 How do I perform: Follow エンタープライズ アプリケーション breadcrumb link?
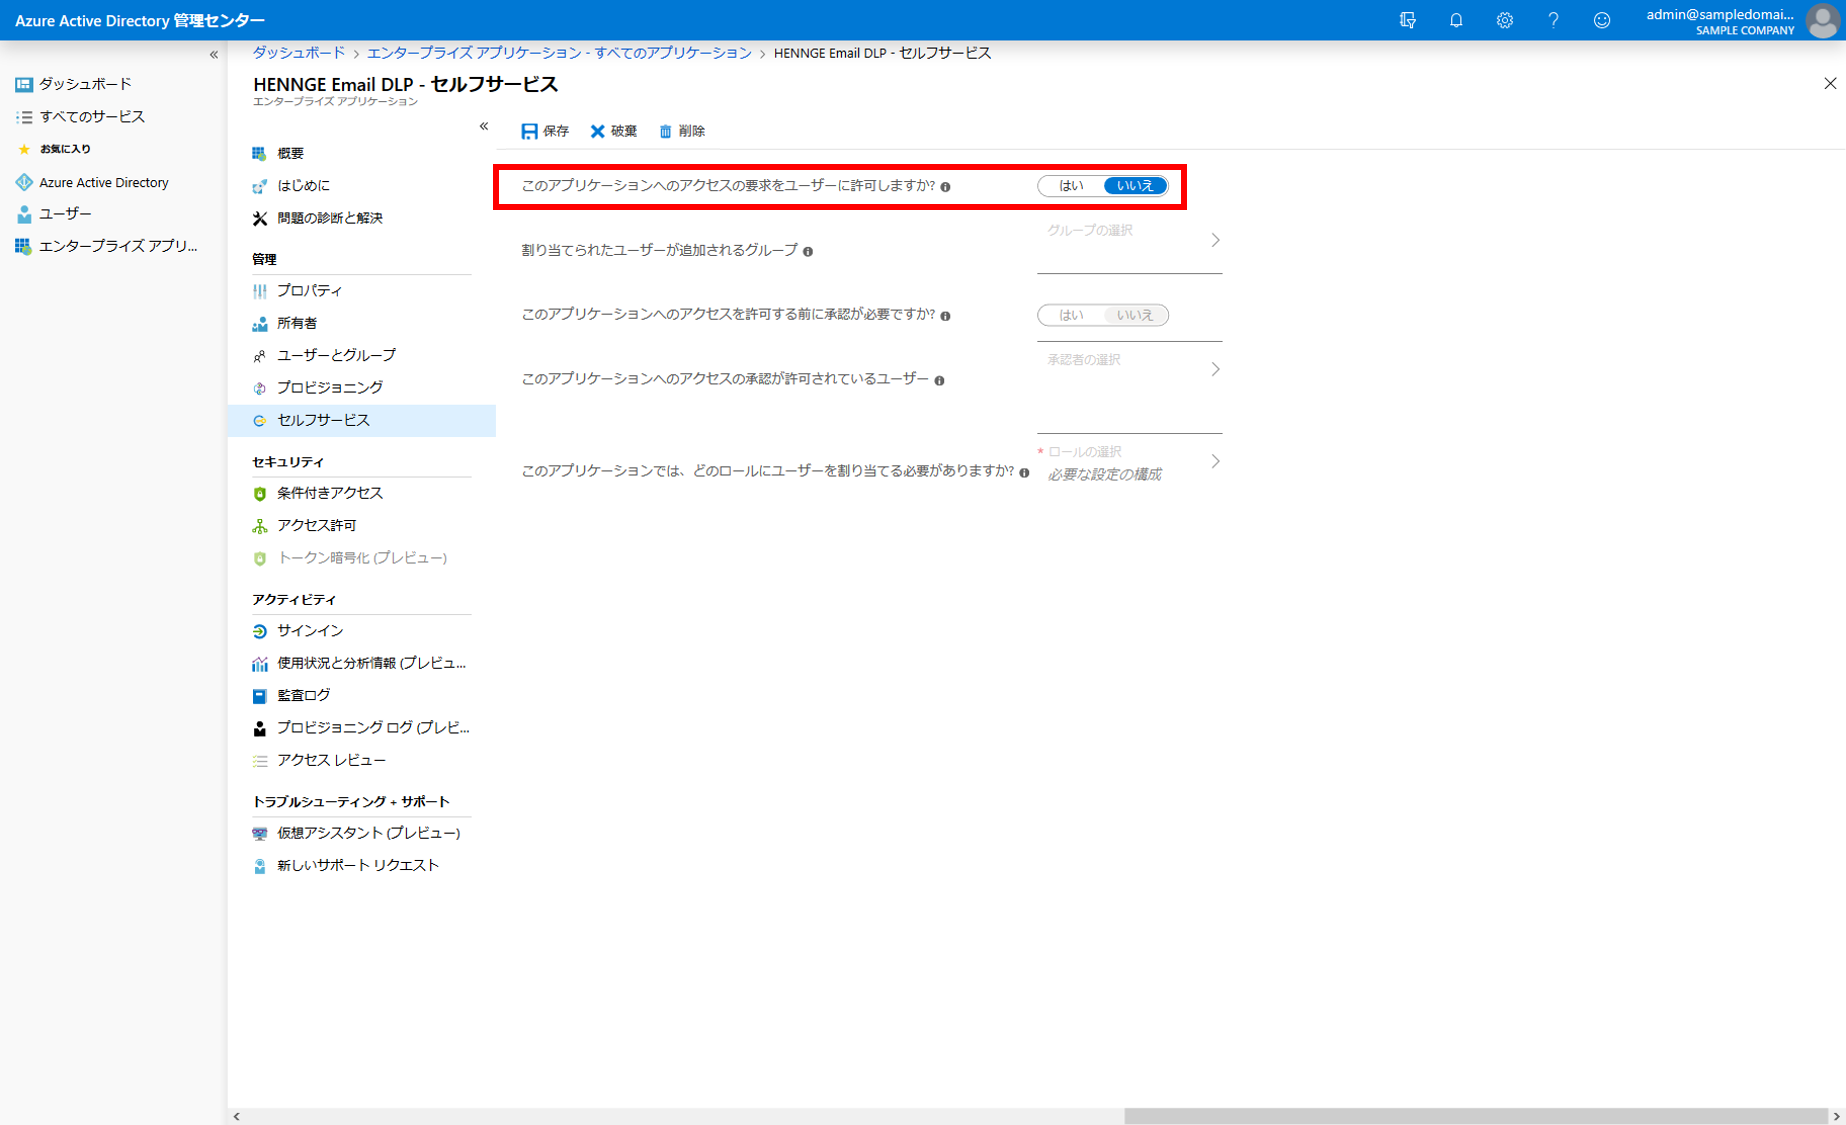559,53
